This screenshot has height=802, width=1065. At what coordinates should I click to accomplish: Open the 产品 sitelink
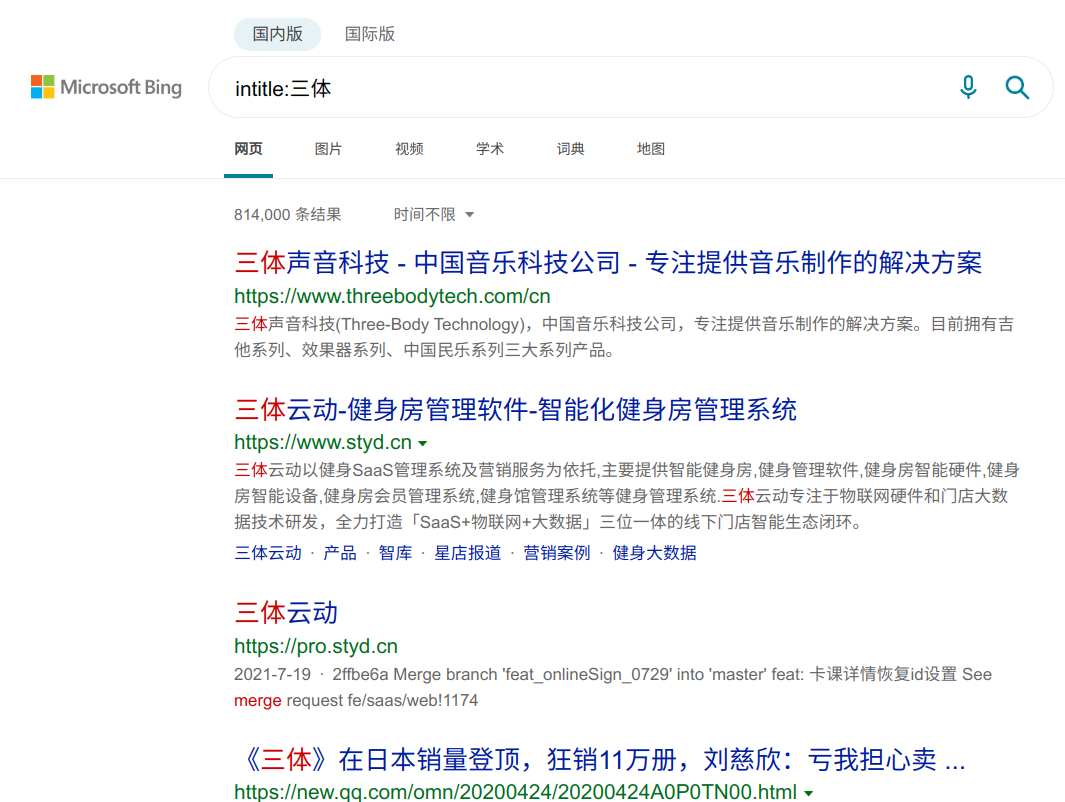pos(340,553)
